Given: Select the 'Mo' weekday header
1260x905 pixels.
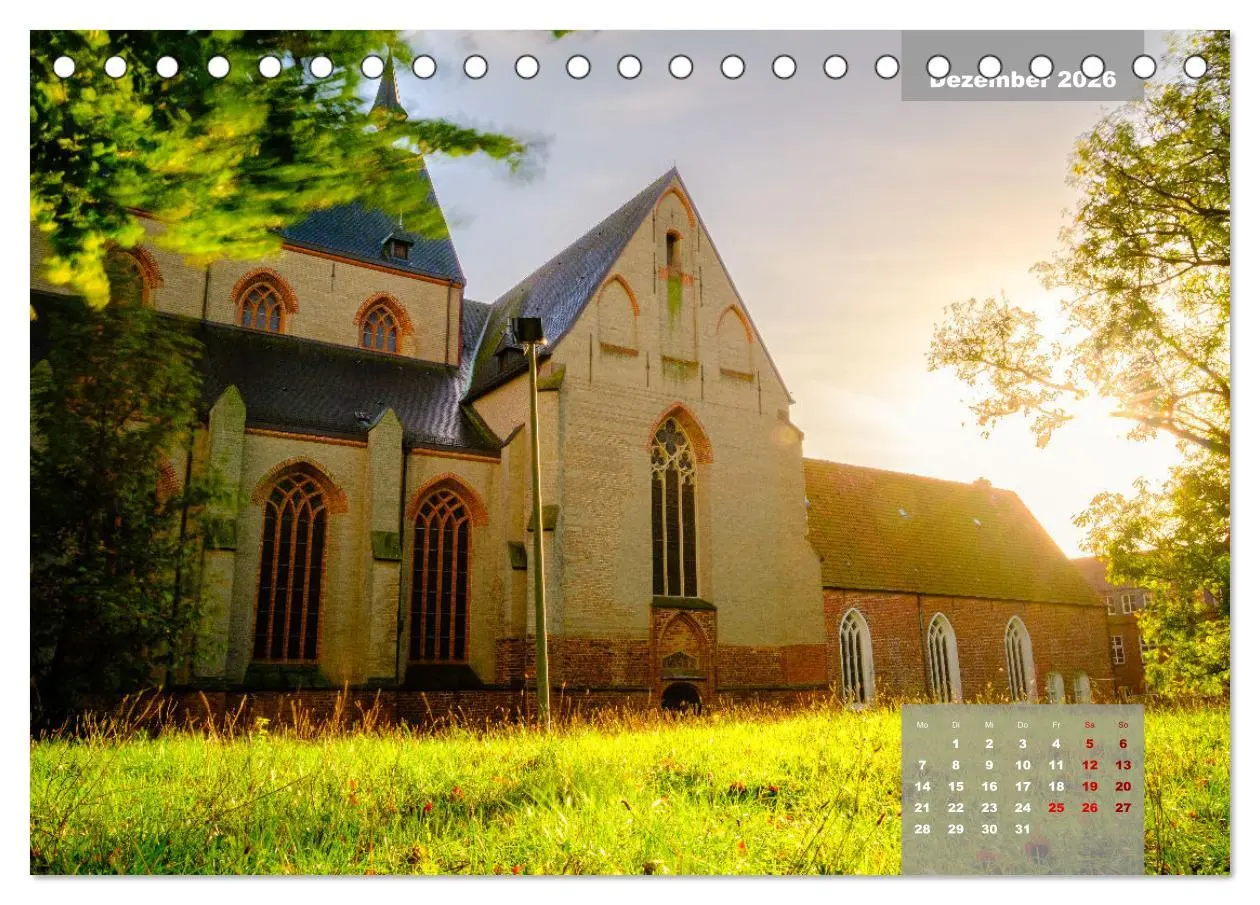Looking at the screenshot, I should [922, 725].
